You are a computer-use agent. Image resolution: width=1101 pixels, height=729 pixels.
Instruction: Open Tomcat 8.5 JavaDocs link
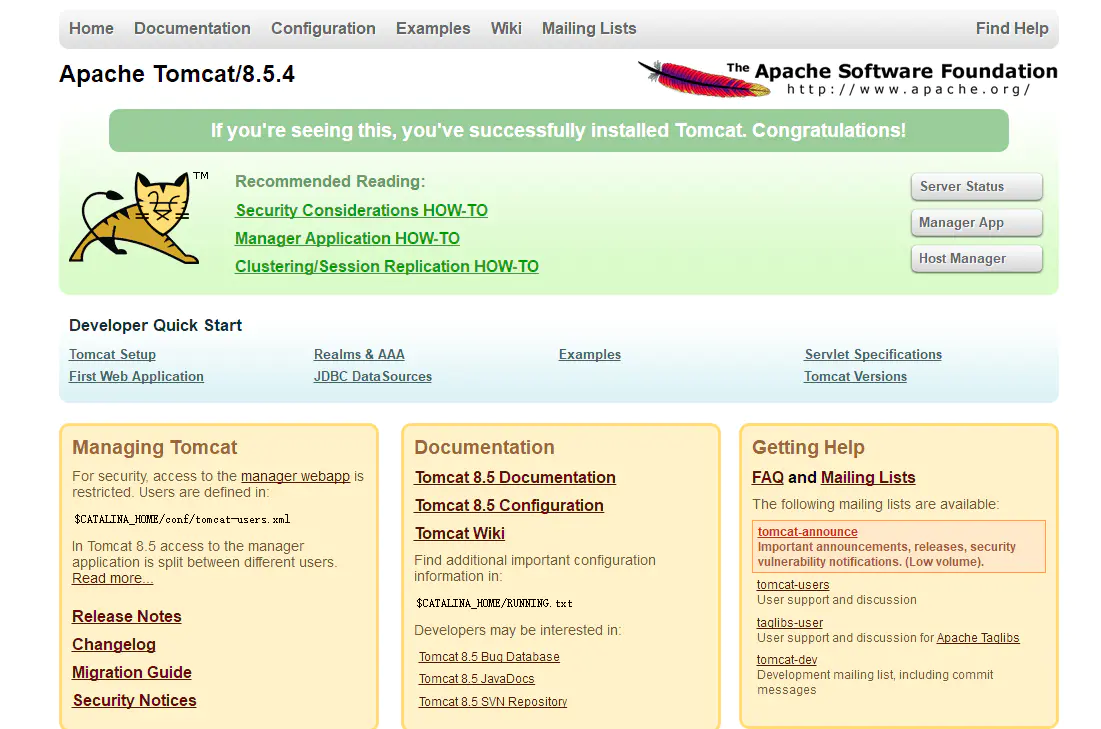pyautogui.click(x=477, y=679)
